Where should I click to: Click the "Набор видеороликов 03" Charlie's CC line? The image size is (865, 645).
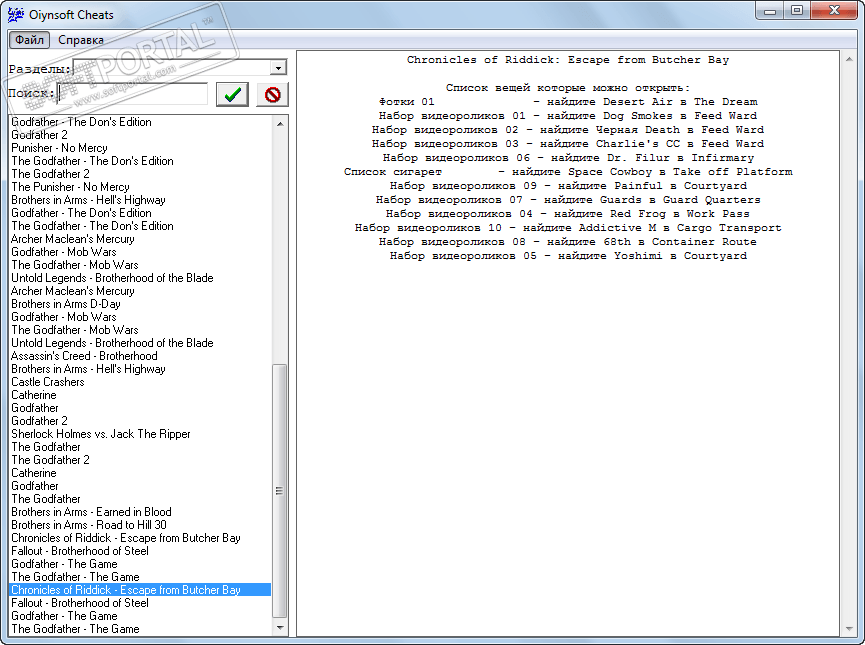point(568,143)
